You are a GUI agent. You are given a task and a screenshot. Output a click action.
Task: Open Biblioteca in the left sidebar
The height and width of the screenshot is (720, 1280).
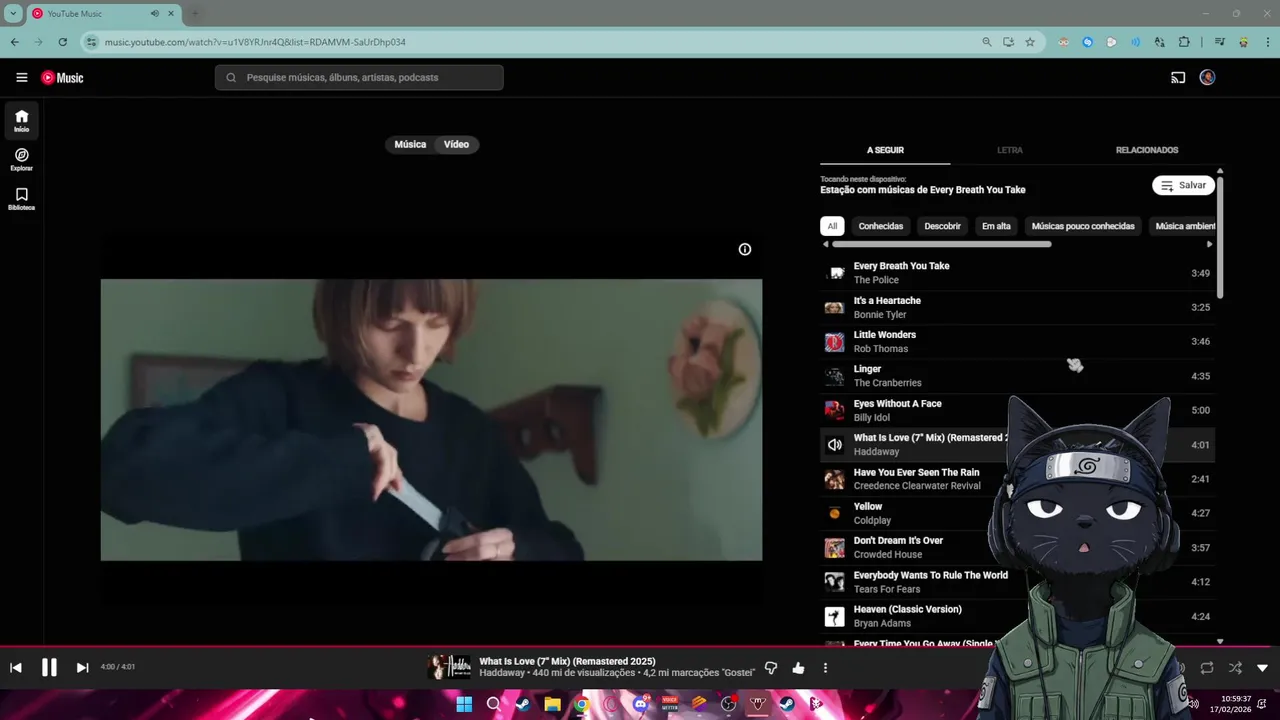tap(21, 198)
